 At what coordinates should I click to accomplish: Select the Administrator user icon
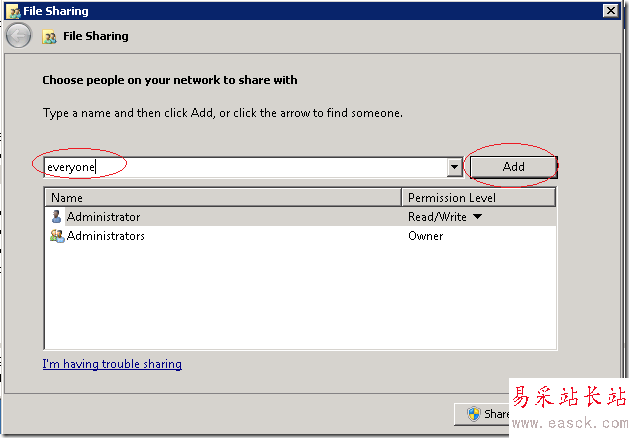tap(57, 217)
